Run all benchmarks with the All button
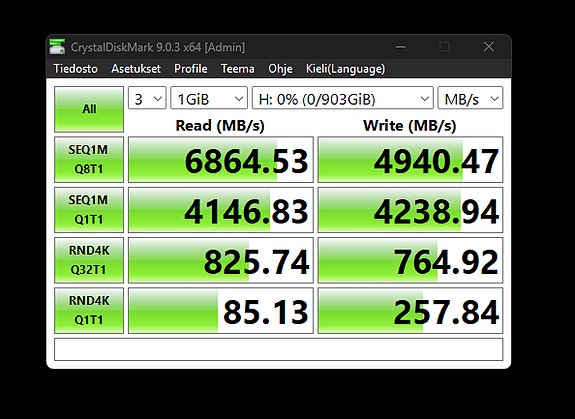This screenshot has height=419, width=575. point(89,109)
